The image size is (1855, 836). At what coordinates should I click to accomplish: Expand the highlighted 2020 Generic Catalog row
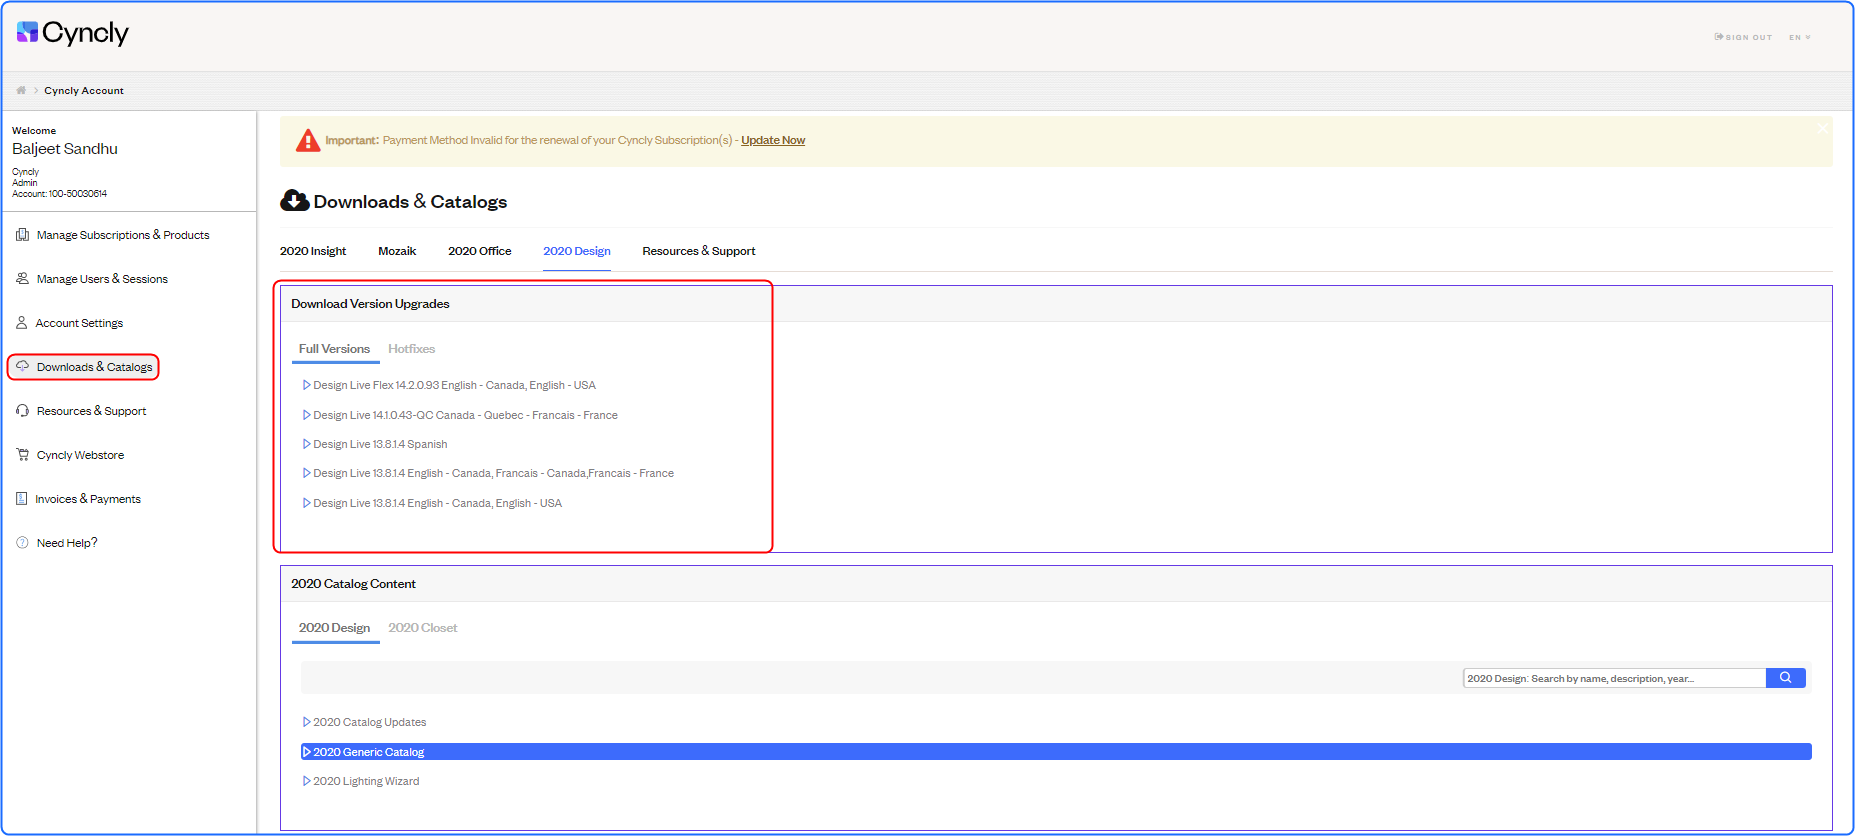(x=1056, y=752)
